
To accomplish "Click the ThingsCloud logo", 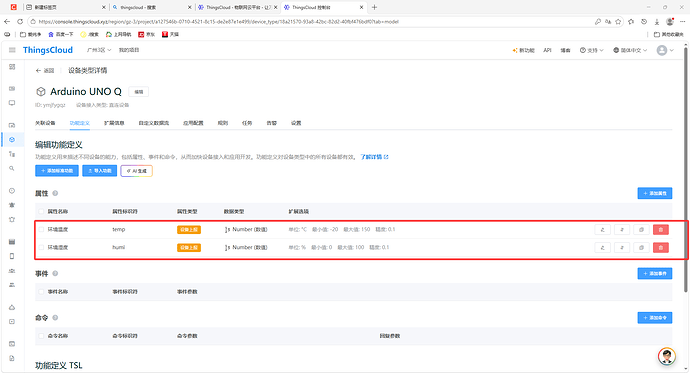I will tap(48, 50).
